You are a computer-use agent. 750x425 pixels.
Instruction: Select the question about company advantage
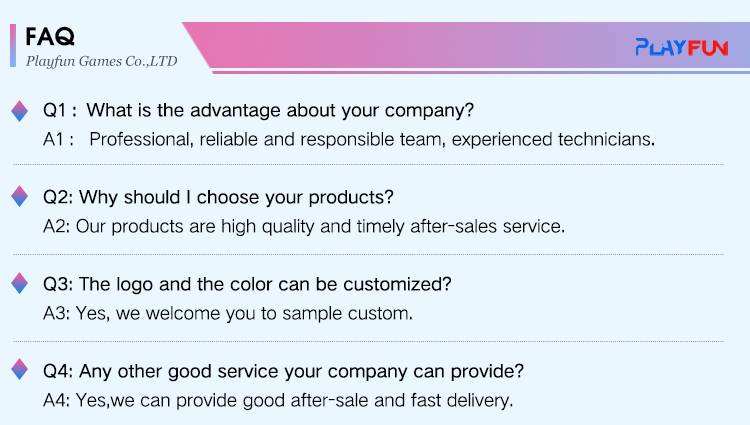[x=258, y=109]
